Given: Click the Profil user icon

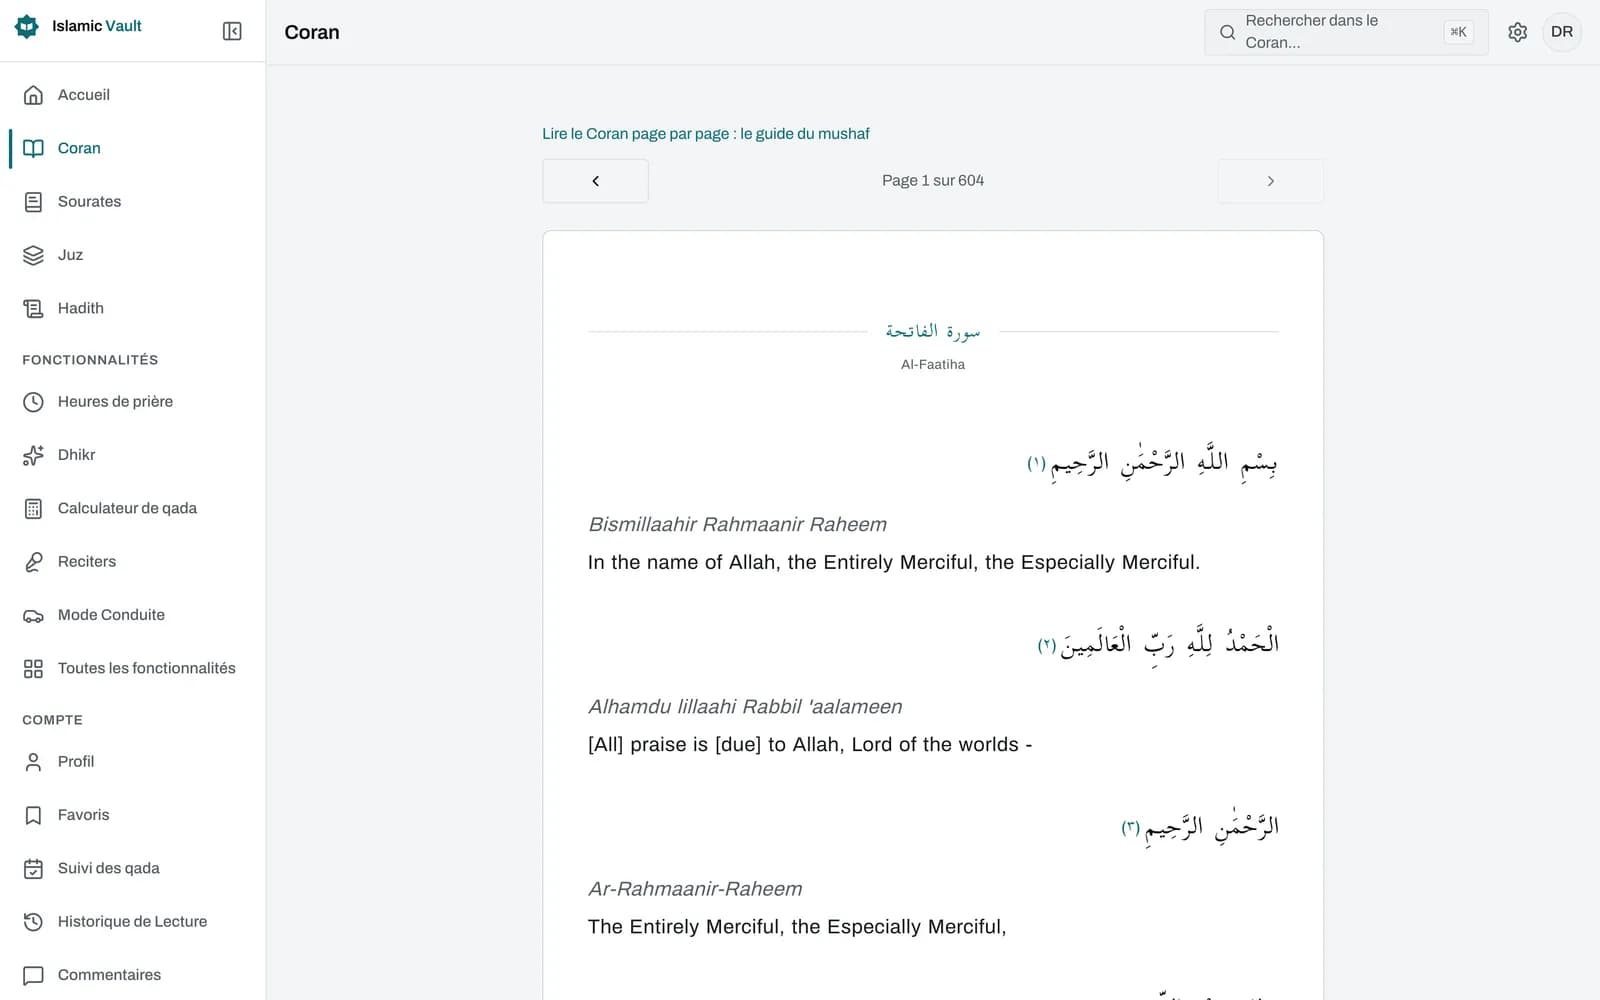Looking at the screenshot, I should tap(33, 762).
